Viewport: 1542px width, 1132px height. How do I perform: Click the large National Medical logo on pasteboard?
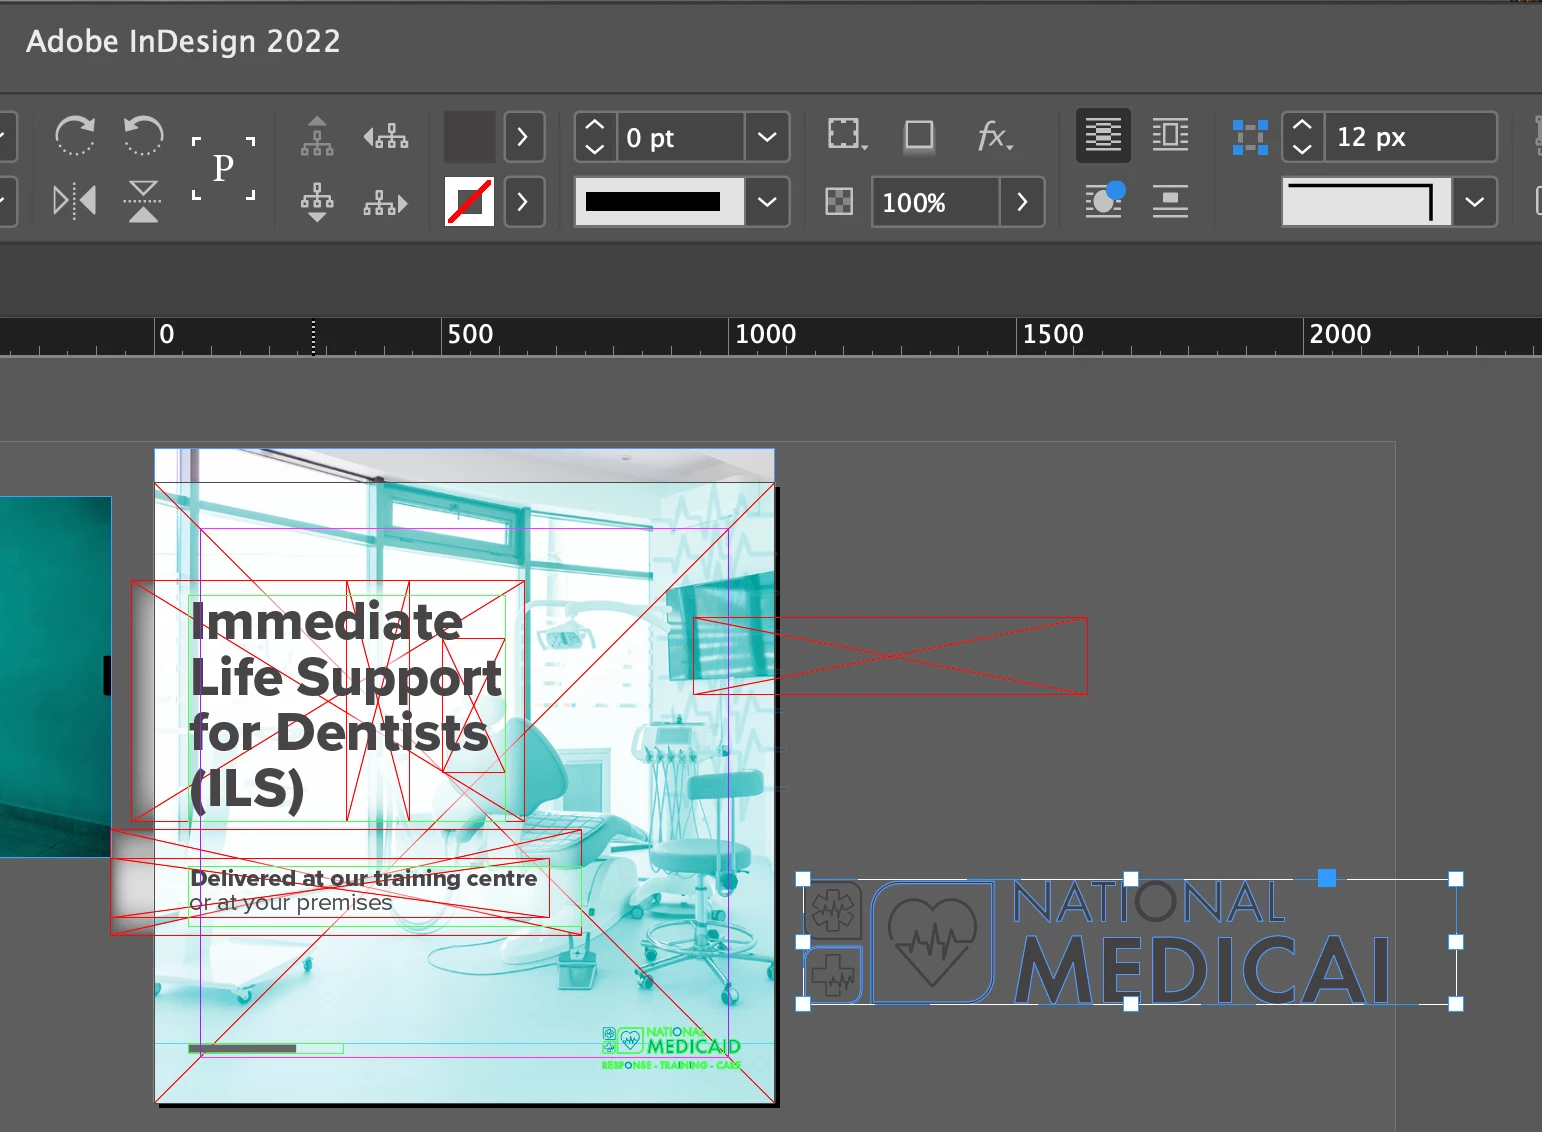1129,942
